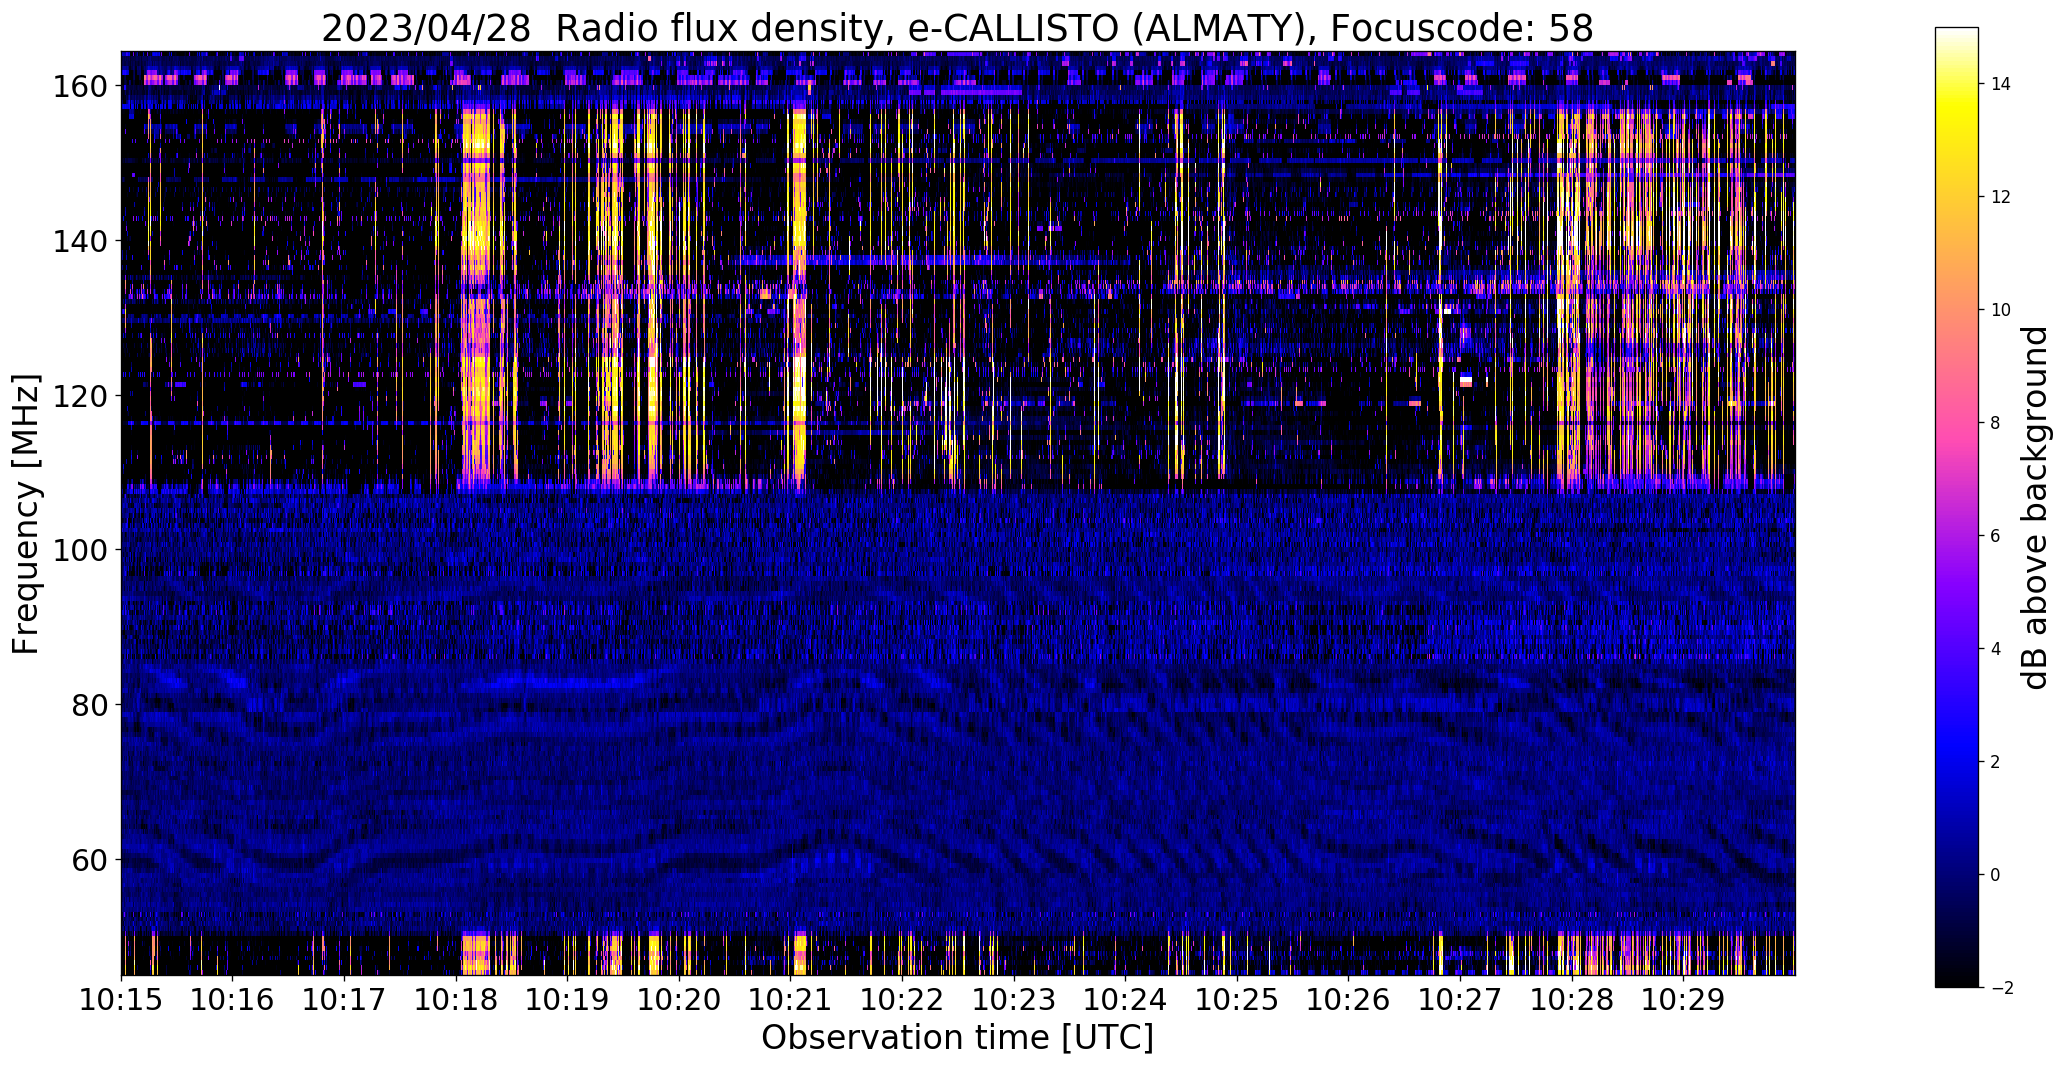
Task: Click the 10:15 time tick label
Action: click(x=122, y=999)
